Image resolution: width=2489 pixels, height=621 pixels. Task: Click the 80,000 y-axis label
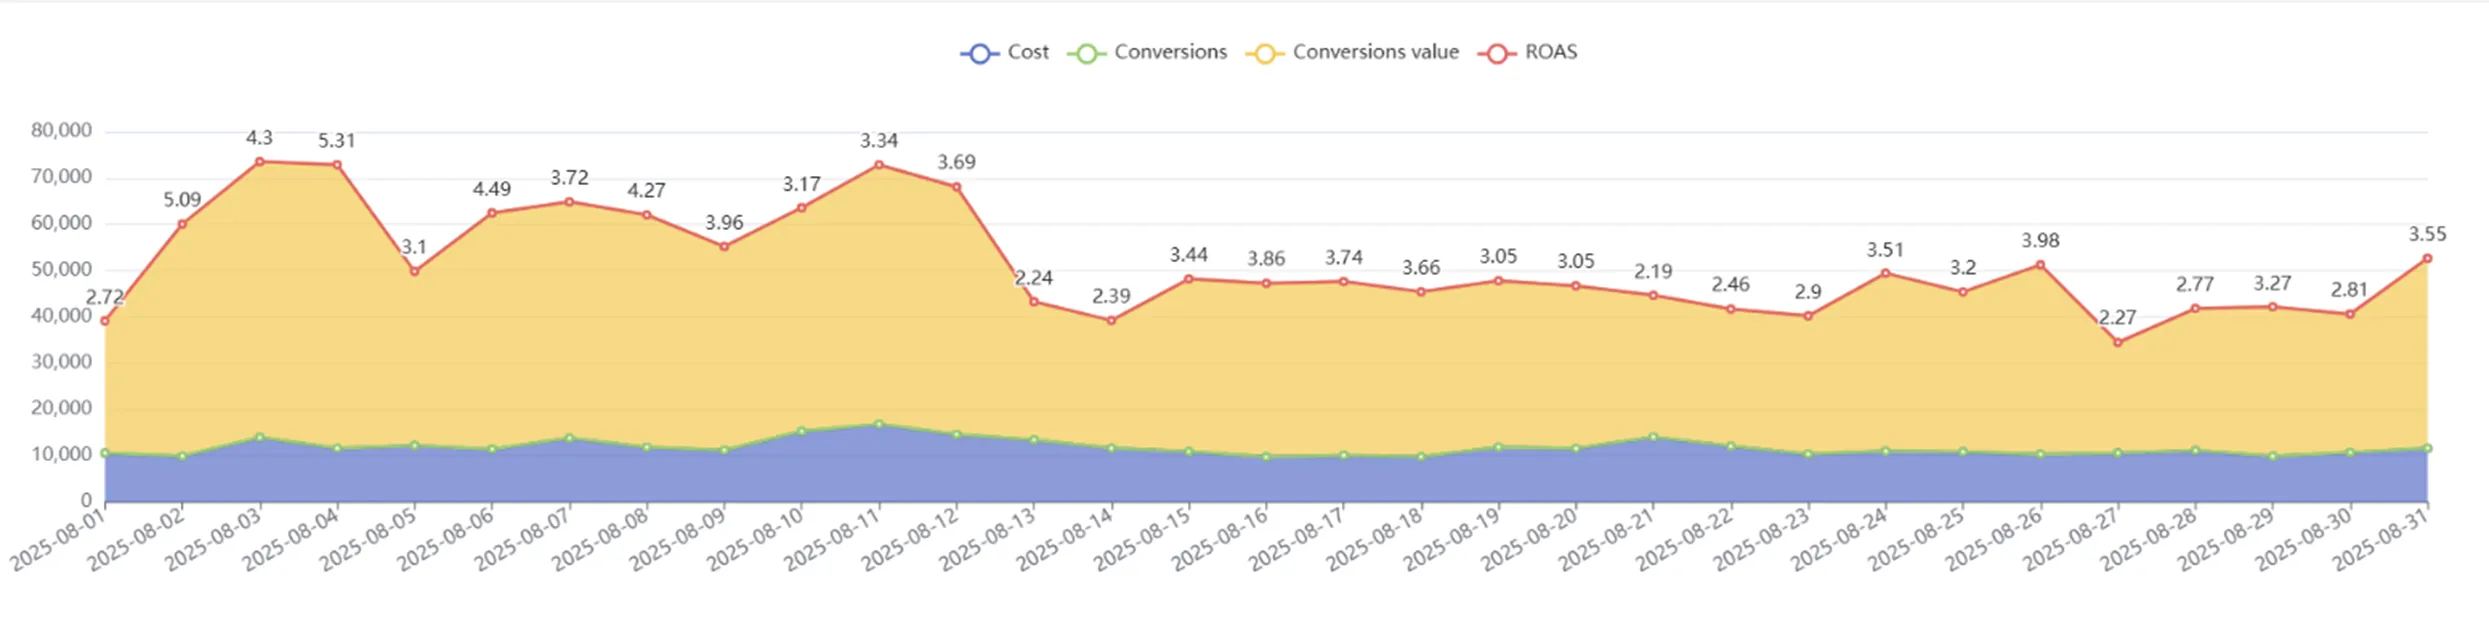coord(61,130)
